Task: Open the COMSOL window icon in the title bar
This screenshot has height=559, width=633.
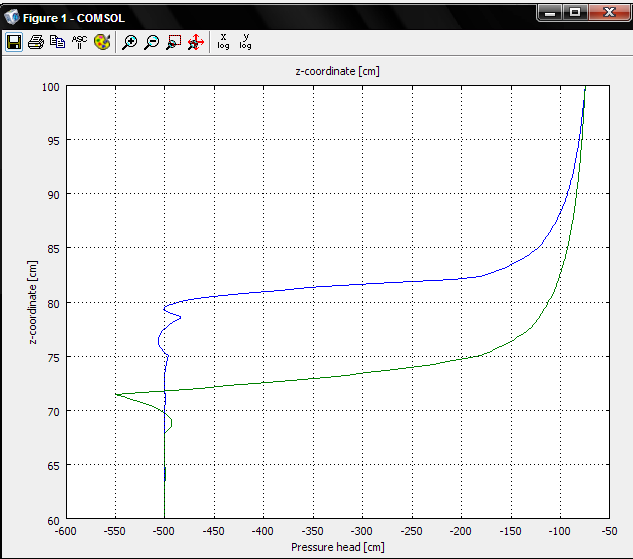Action: click(12, 14)
